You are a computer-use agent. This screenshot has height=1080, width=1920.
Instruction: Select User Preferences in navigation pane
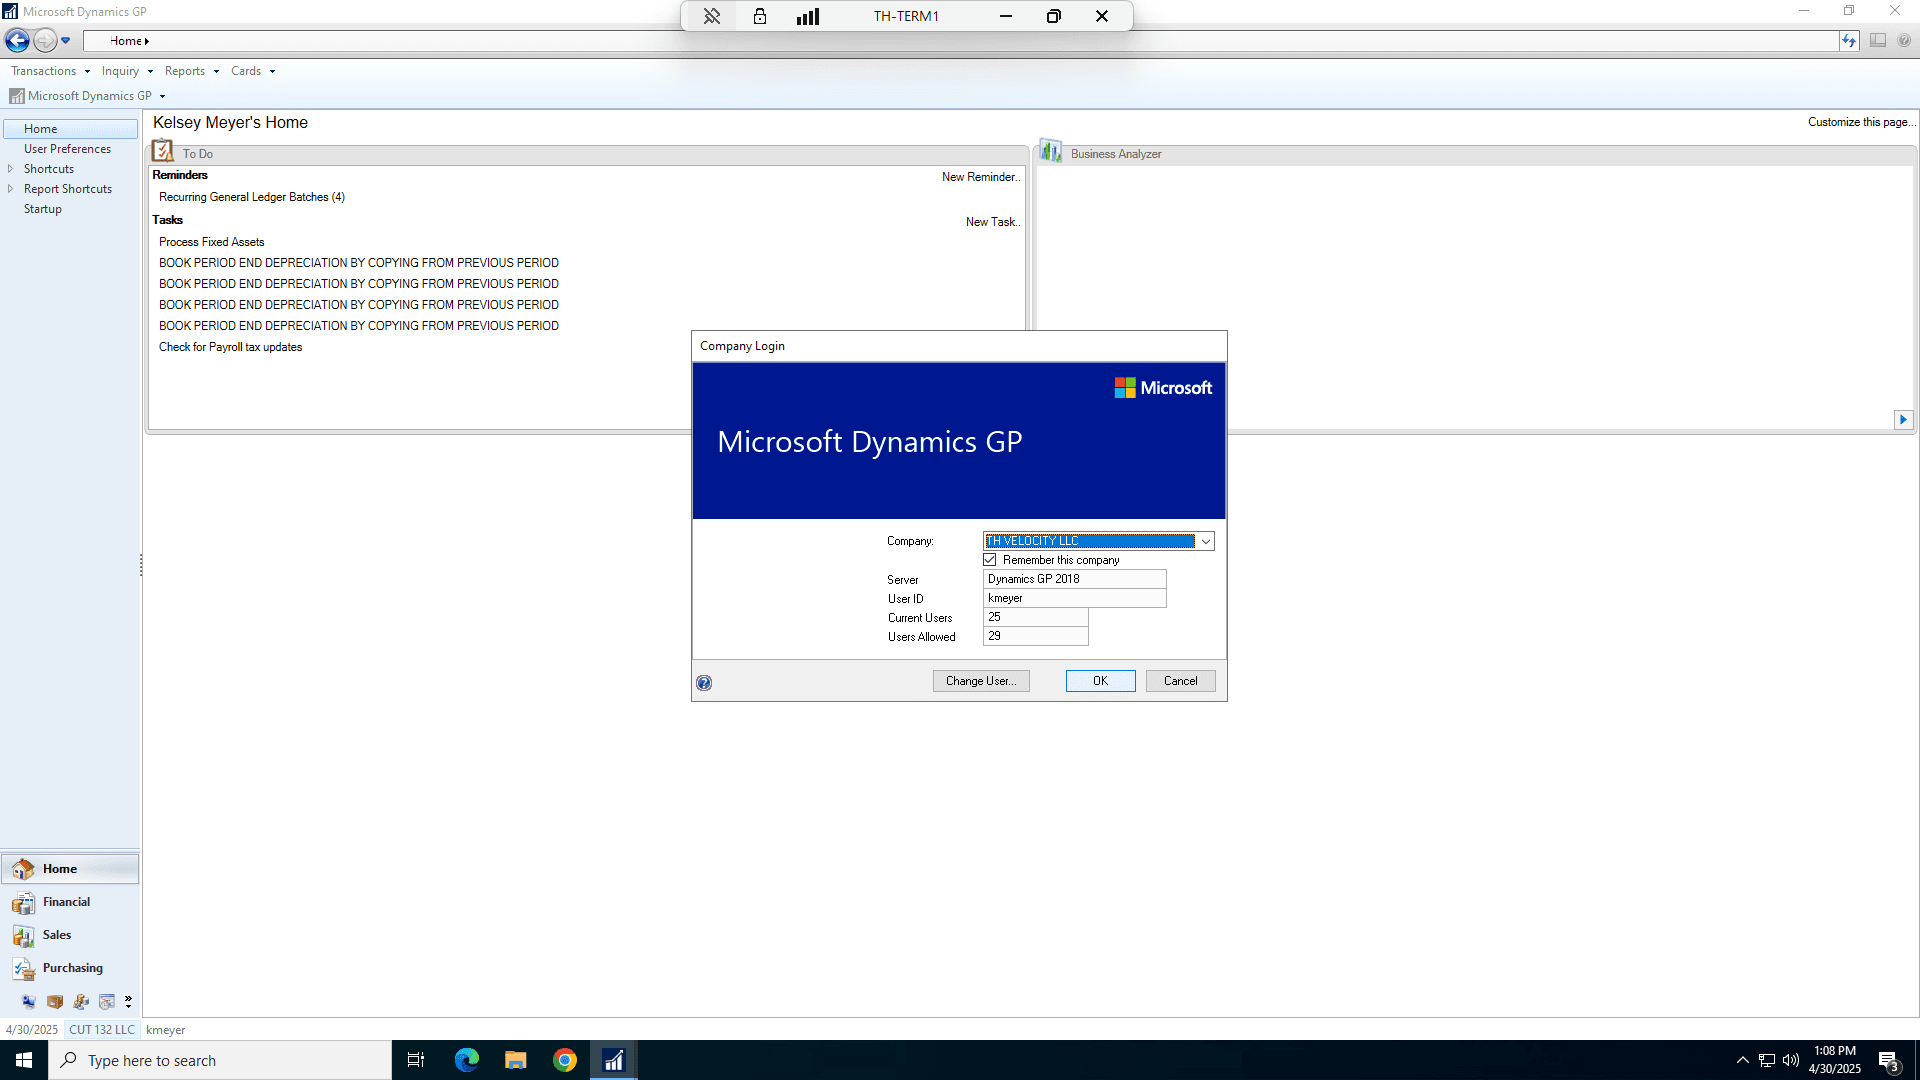click(x=67, y=149)
